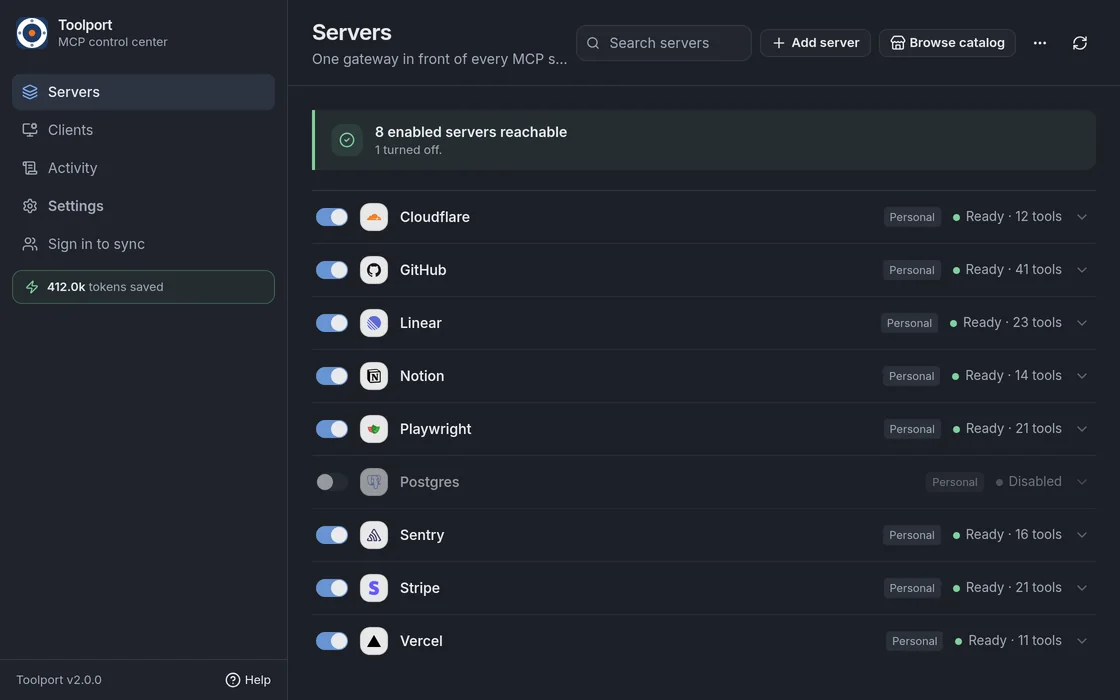1120x700 pixels.
Task: Open the Settings page
Action: [x=144, y=206]
